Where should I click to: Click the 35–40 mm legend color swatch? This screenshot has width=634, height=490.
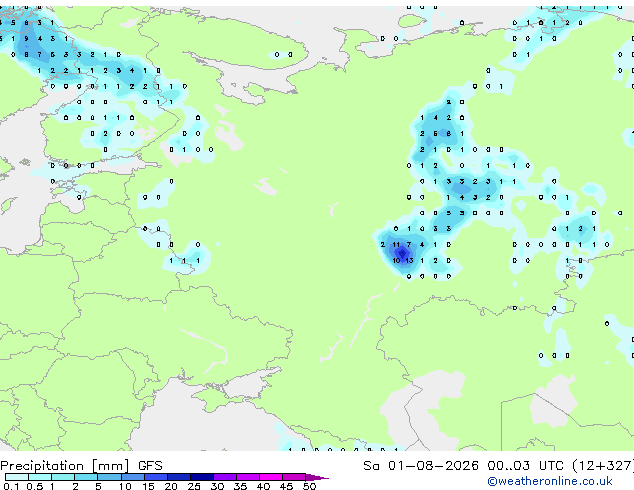[247, 477]
